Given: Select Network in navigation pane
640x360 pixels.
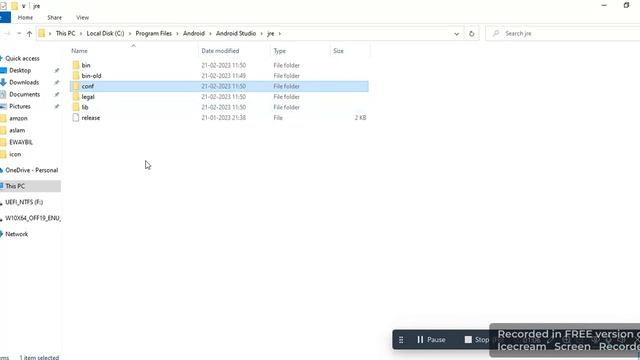Looking at the screenshot, I should point(17,234).
